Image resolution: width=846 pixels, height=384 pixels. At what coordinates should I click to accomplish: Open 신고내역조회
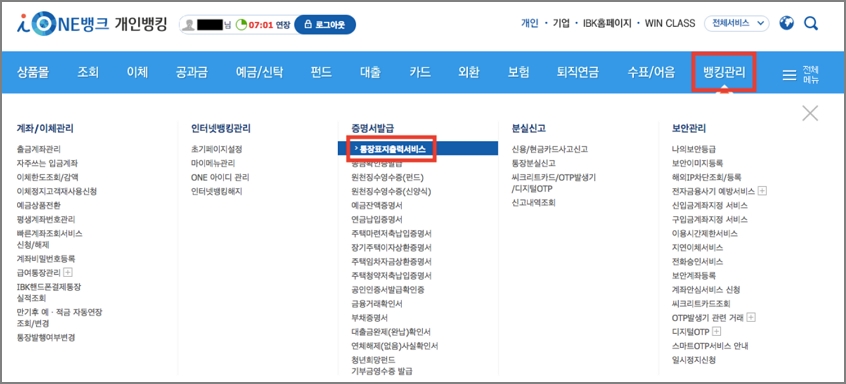point(533,203)
